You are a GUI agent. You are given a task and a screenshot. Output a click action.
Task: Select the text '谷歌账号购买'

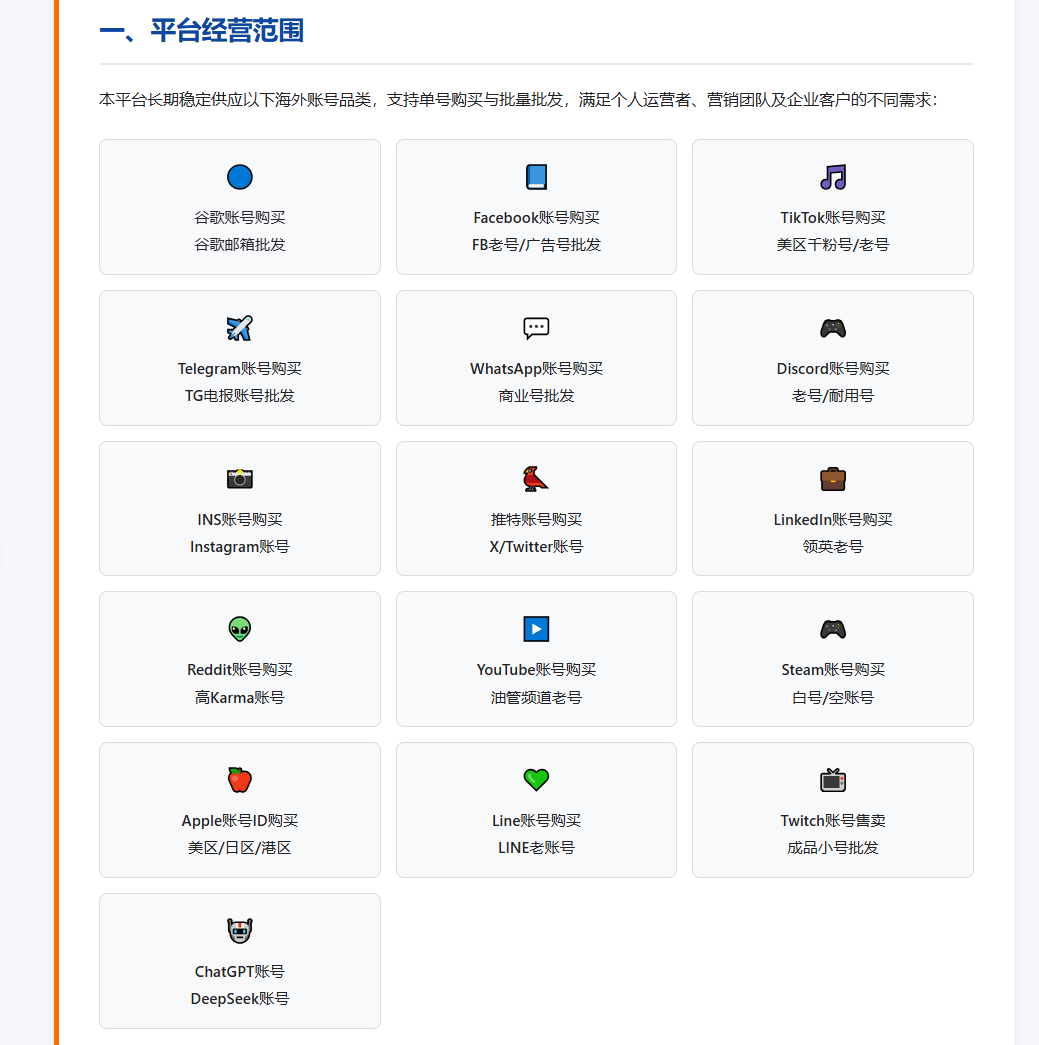(240, 218)
